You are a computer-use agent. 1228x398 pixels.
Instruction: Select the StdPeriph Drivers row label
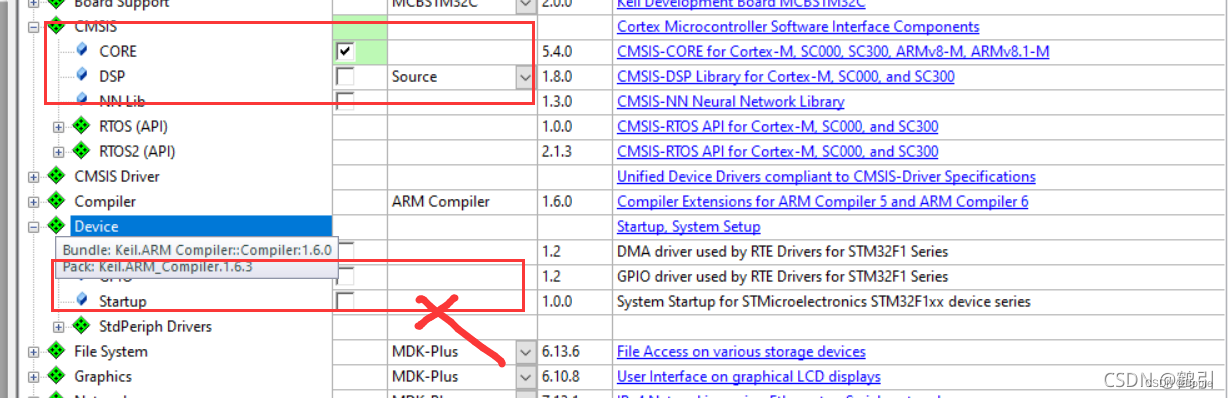pos(155,326)
